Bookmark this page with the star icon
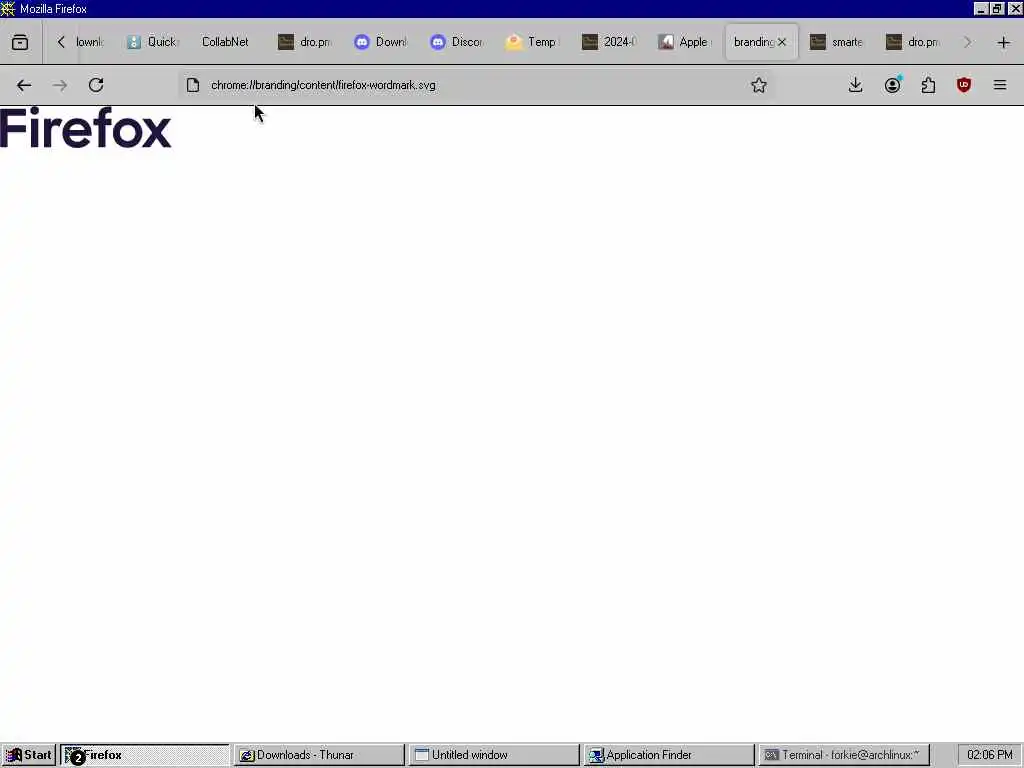Screen dimensions: 1024x768 pyautogui.click(x=758, y=85)
